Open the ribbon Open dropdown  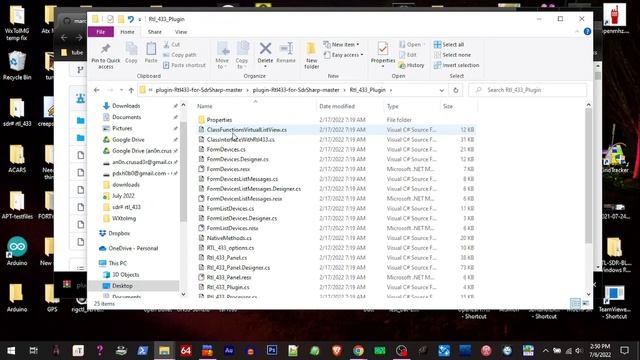pyautogui.click(x=412, y=44)
